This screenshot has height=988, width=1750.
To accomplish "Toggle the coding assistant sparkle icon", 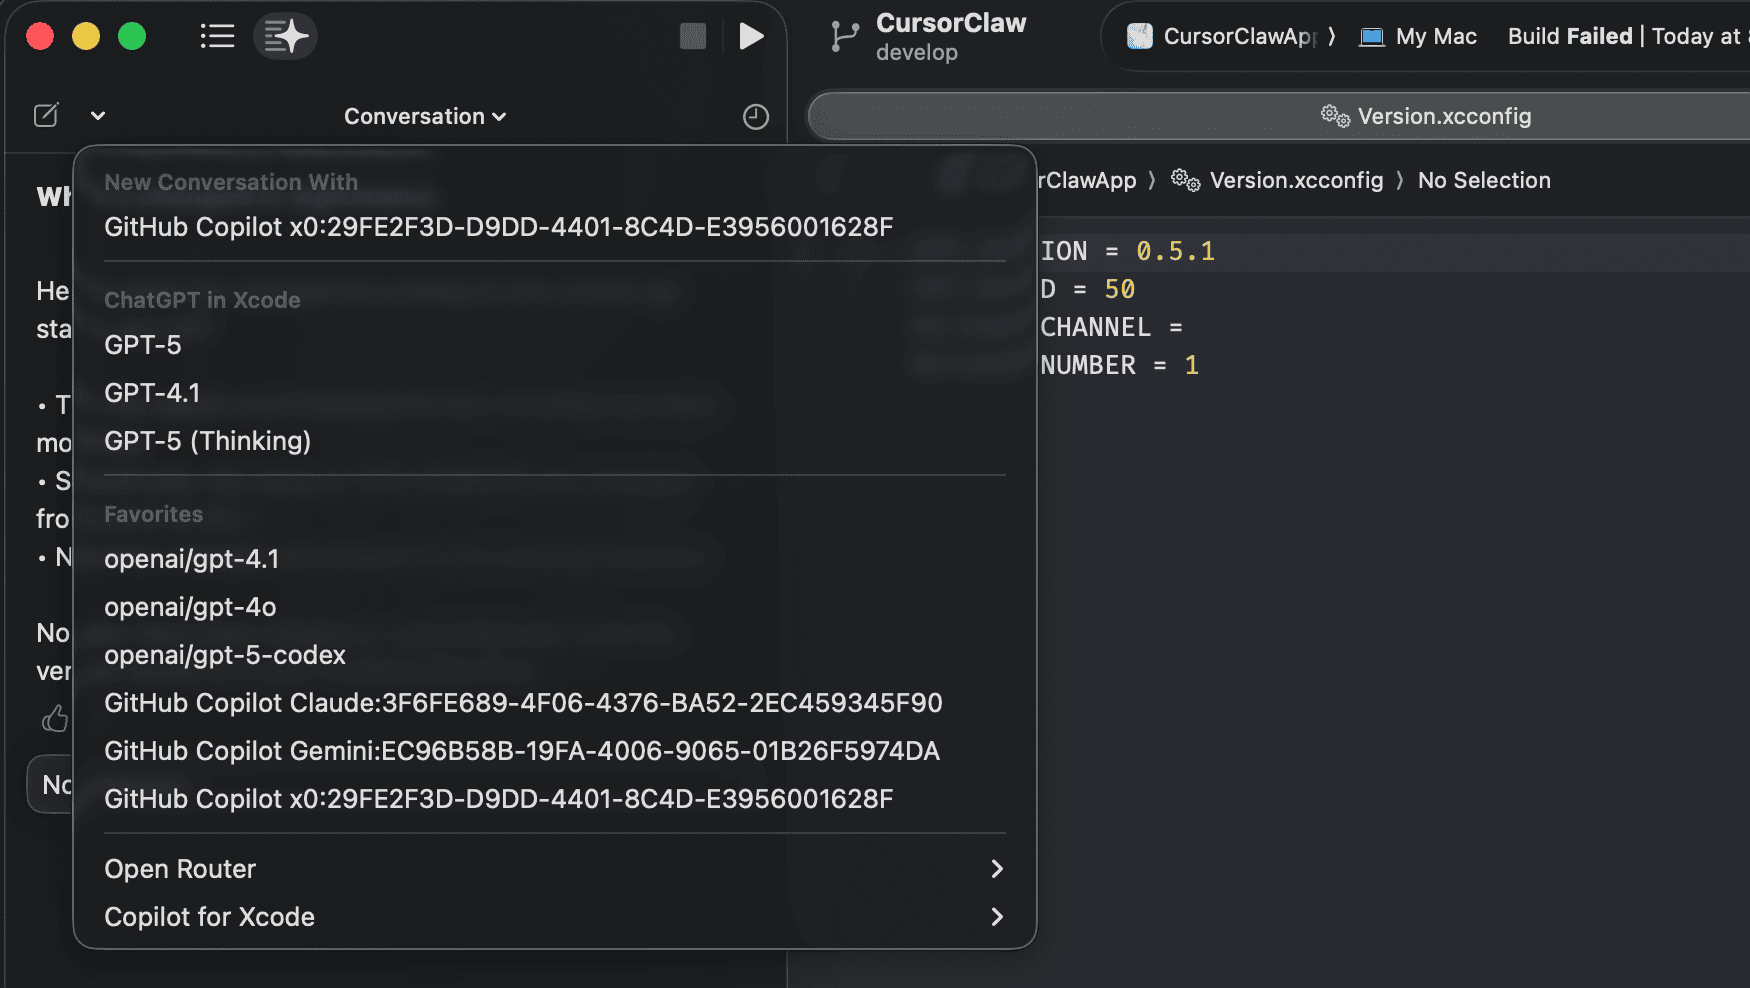I will 286,36.
